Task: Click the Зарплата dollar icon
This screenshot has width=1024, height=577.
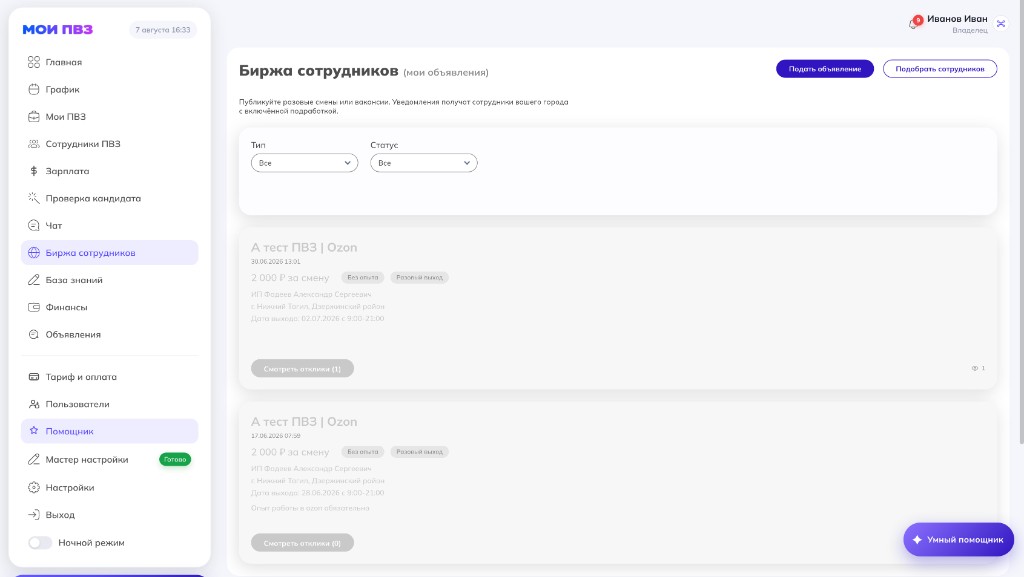Action: 34,171
